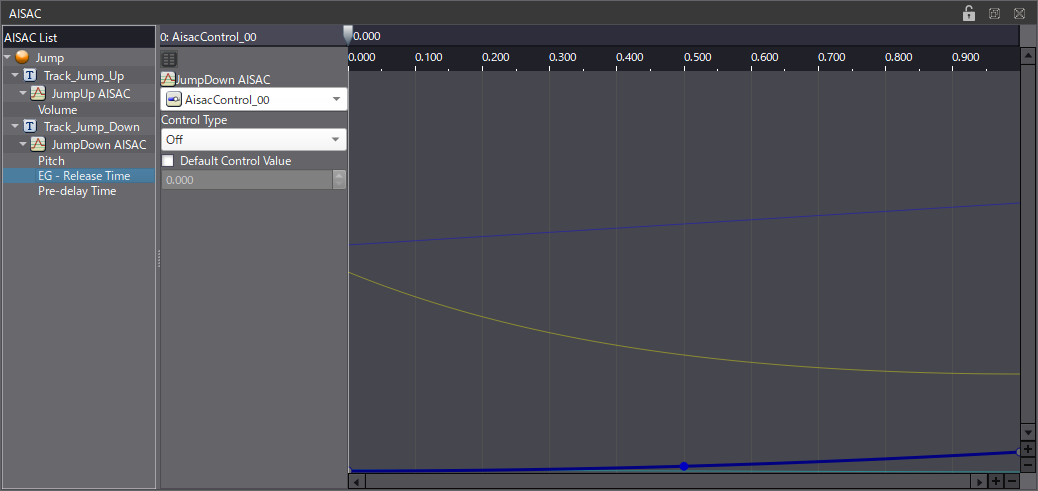Enable the Default Control Value checkbox

click(x=168, y=161)
